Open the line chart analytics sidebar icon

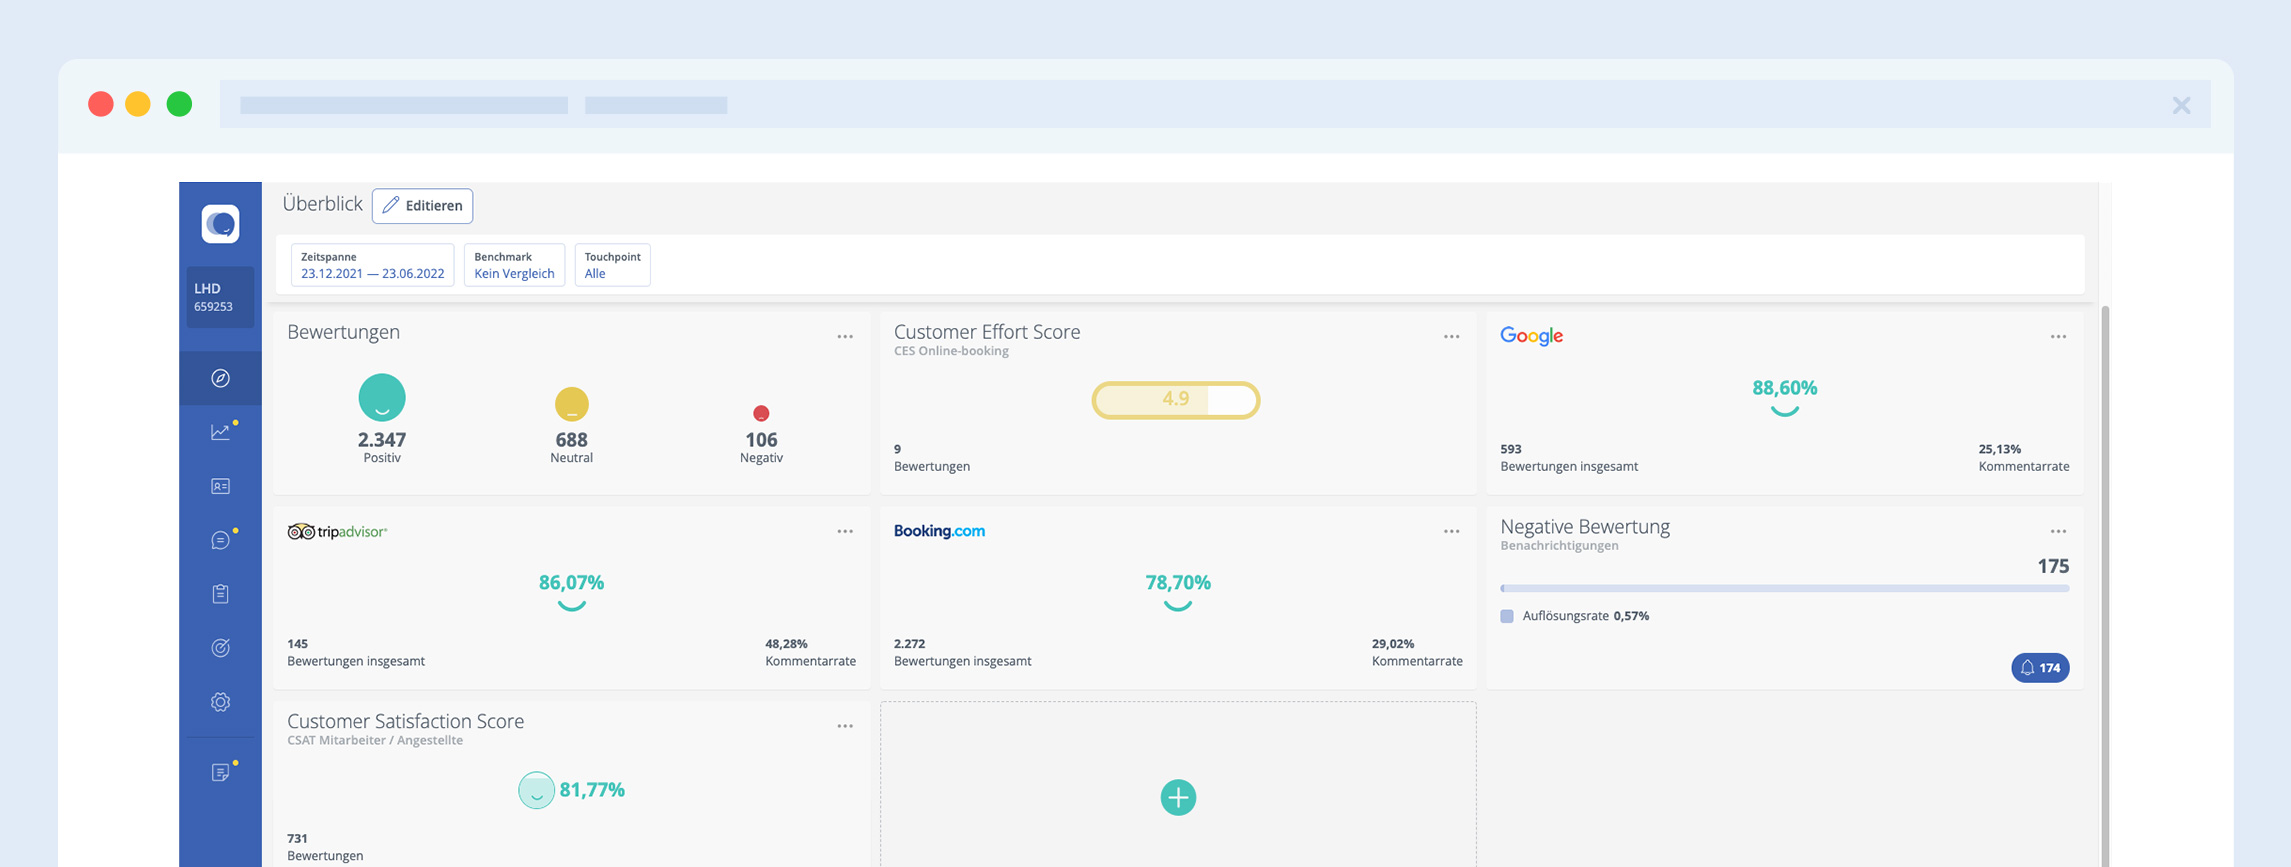pyautogui.click(x=220, y=432)
